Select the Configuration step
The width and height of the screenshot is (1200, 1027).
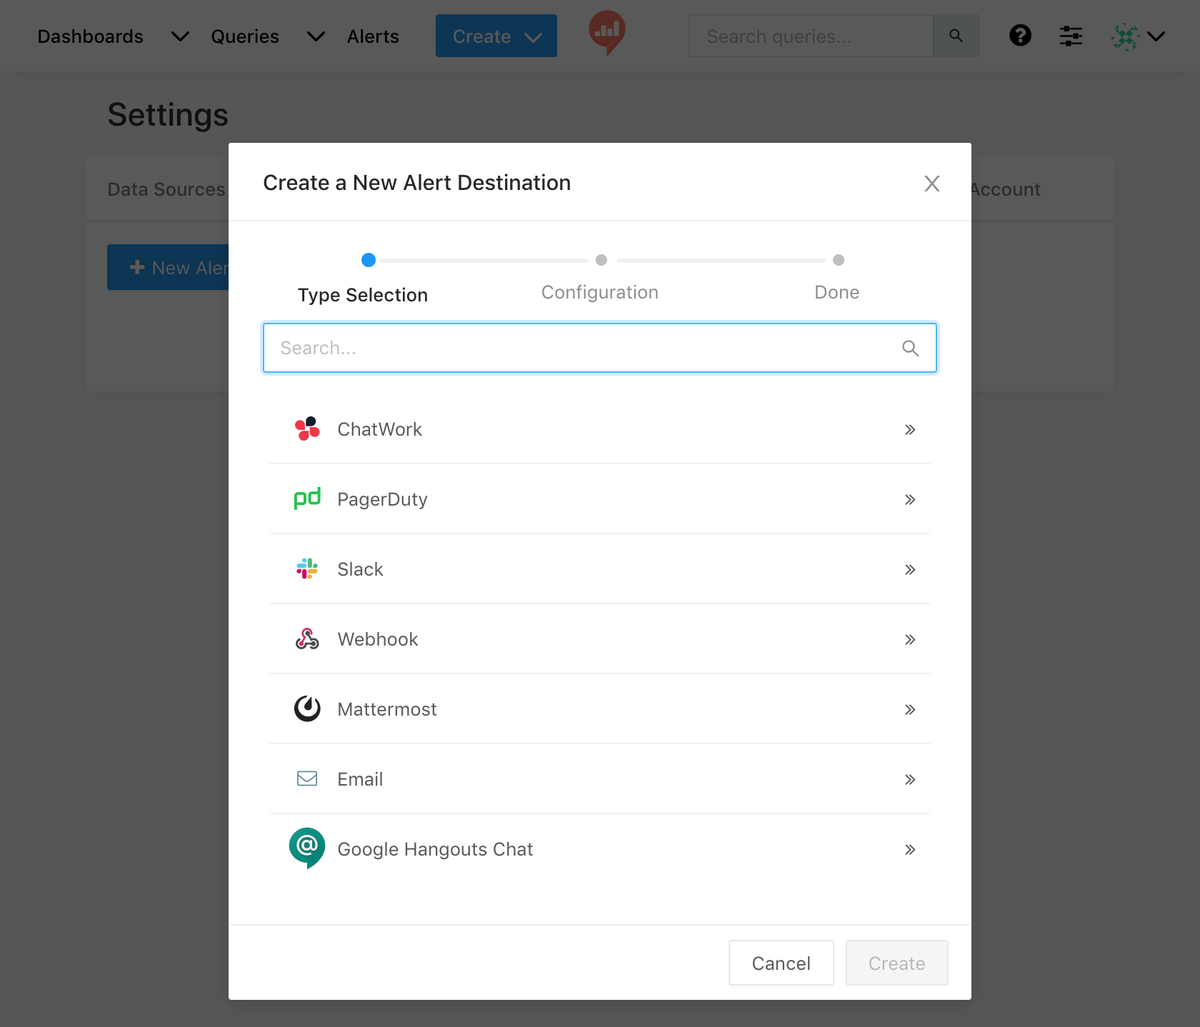click(x=600, y=292)
